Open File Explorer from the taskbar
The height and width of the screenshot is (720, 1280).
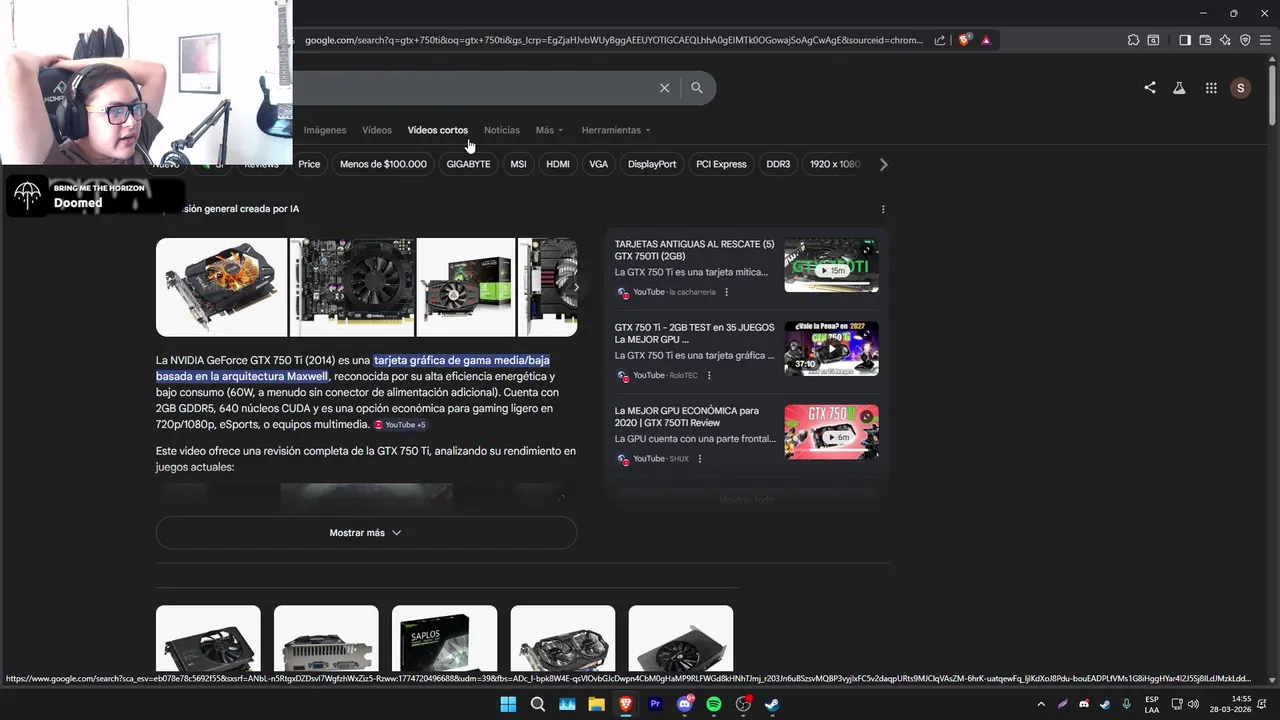tap(597, 704)
